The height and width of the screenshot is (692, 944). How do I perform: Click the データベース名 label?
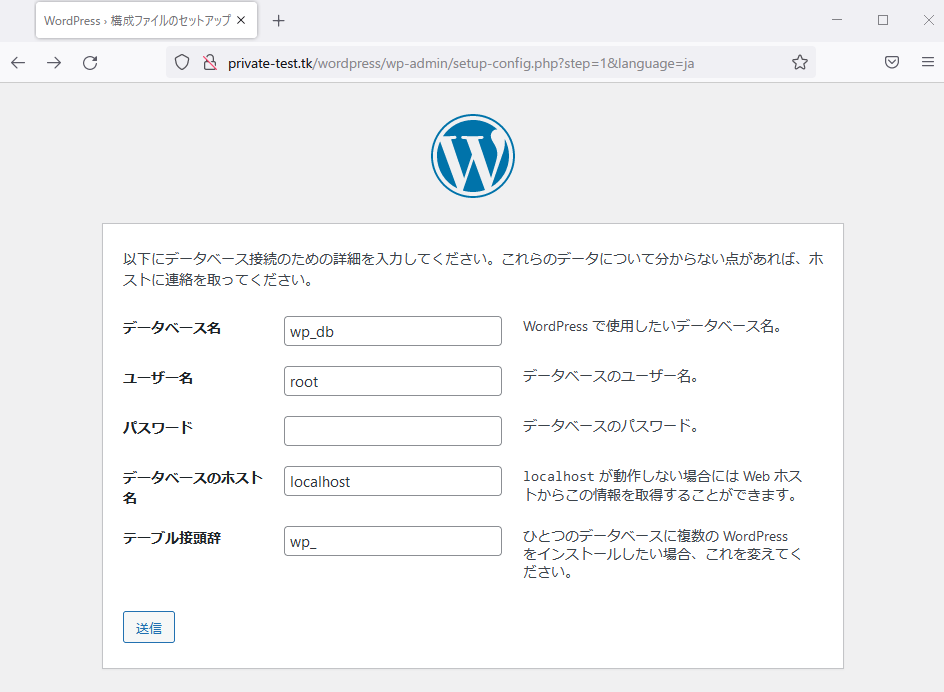click(172, 328)
